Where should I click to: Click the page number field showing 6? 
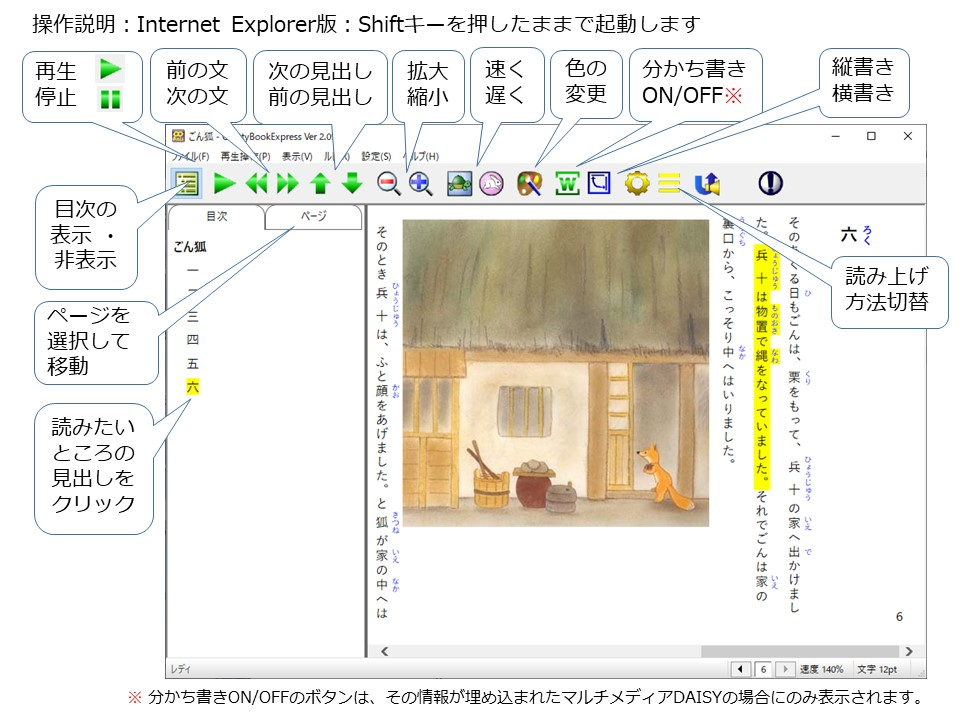point(763,669)
